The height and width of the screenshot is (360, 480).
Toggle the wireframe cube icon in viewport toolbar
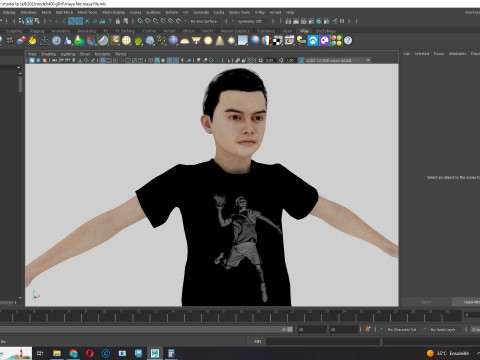coord(151,60)
